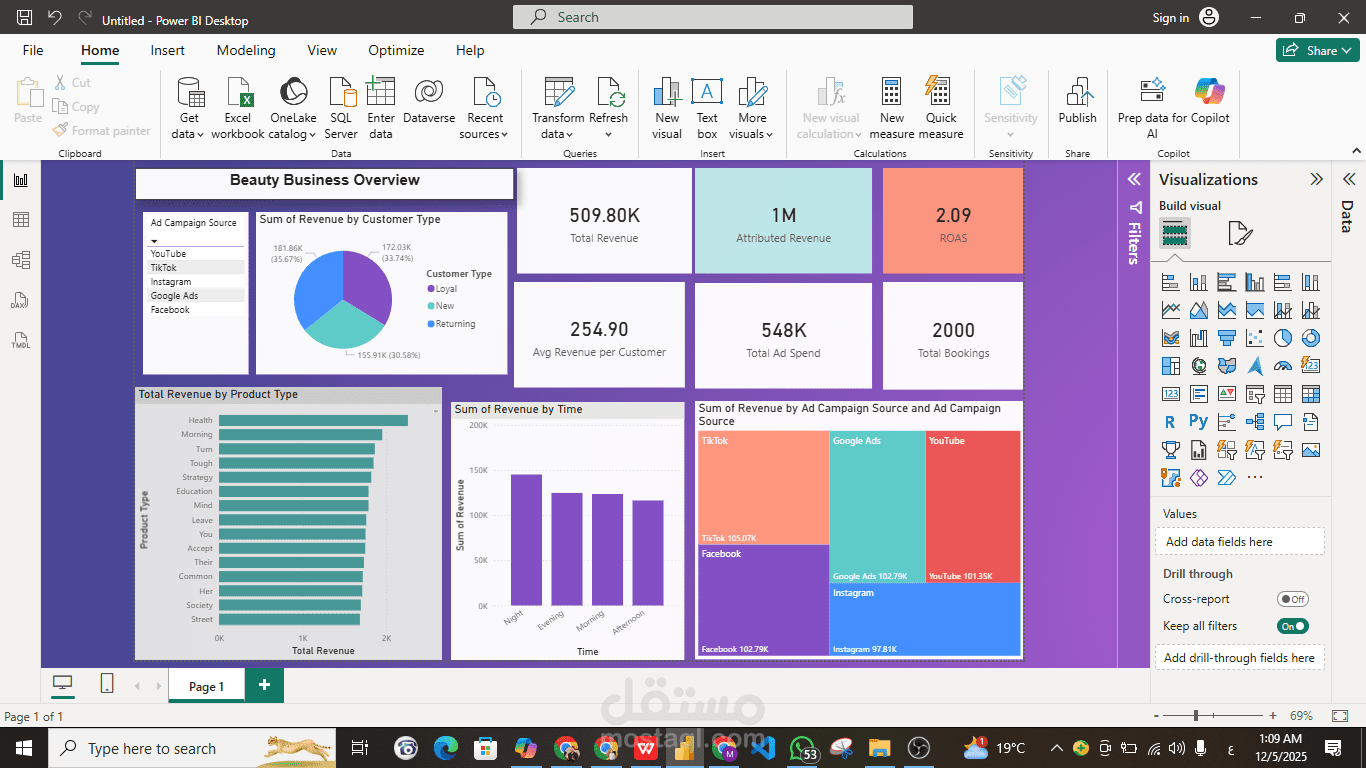Add a new report page with the plus button
The image size is (1366, 768).
(x=262, y=685)
